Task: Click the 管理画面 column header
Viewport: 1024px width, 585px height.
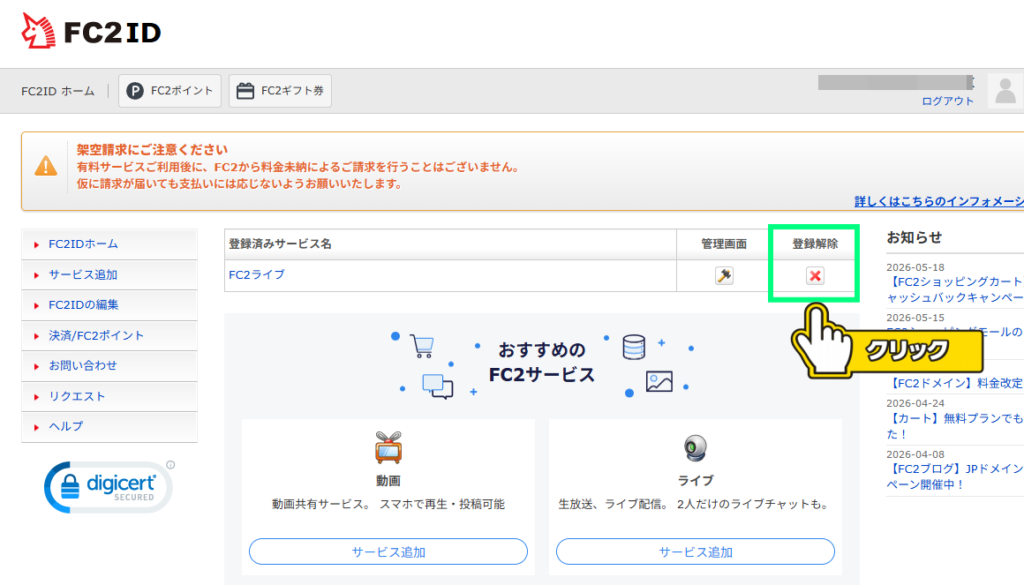Action: pyautogui.click(x=724, y=244)
